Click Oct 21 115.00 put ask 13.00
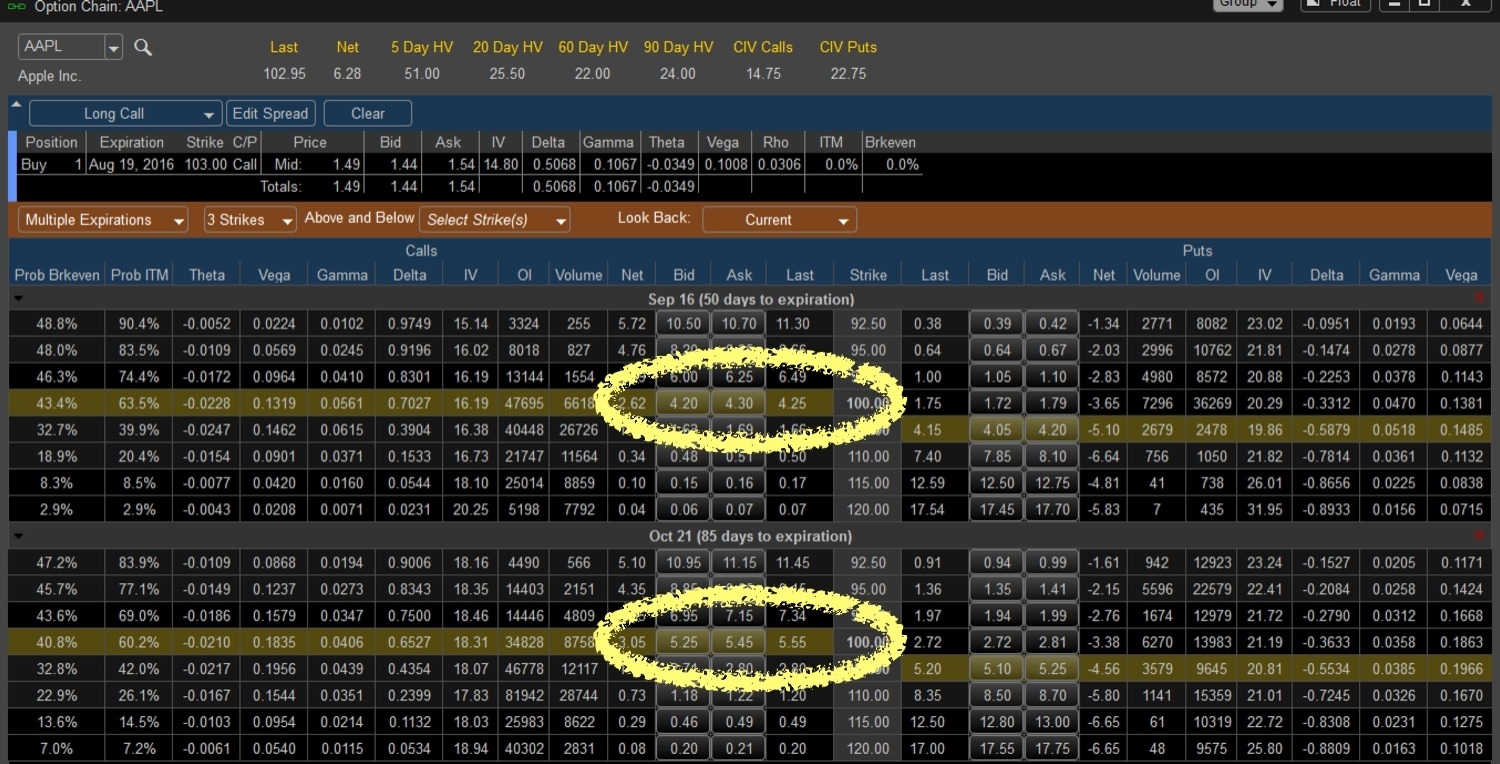Screen dimensions: 1500x764 click(x=1052, y=722)
